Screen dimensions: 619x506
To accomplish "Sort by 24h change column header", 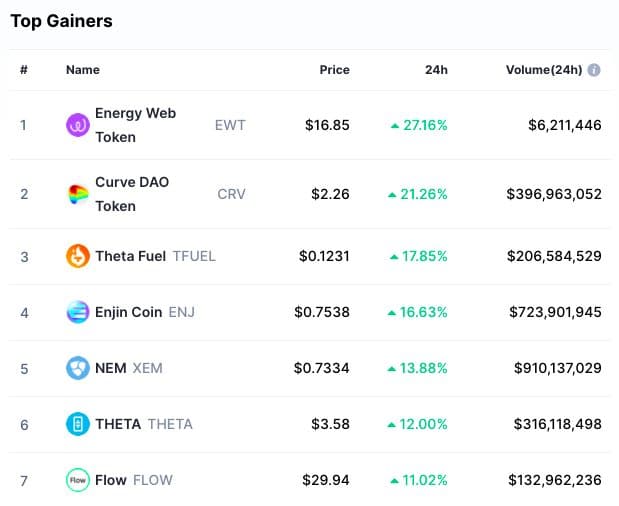I will click(x=436, y=70).
